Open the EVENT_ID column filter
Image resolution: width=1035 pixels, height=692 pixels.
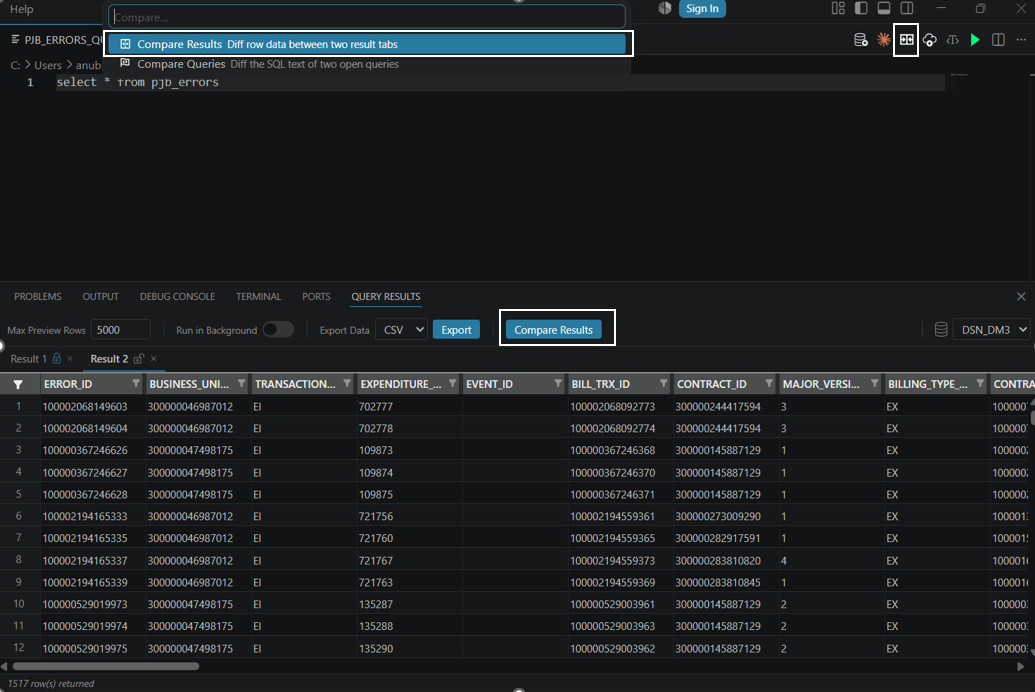(x=558, y=384)
